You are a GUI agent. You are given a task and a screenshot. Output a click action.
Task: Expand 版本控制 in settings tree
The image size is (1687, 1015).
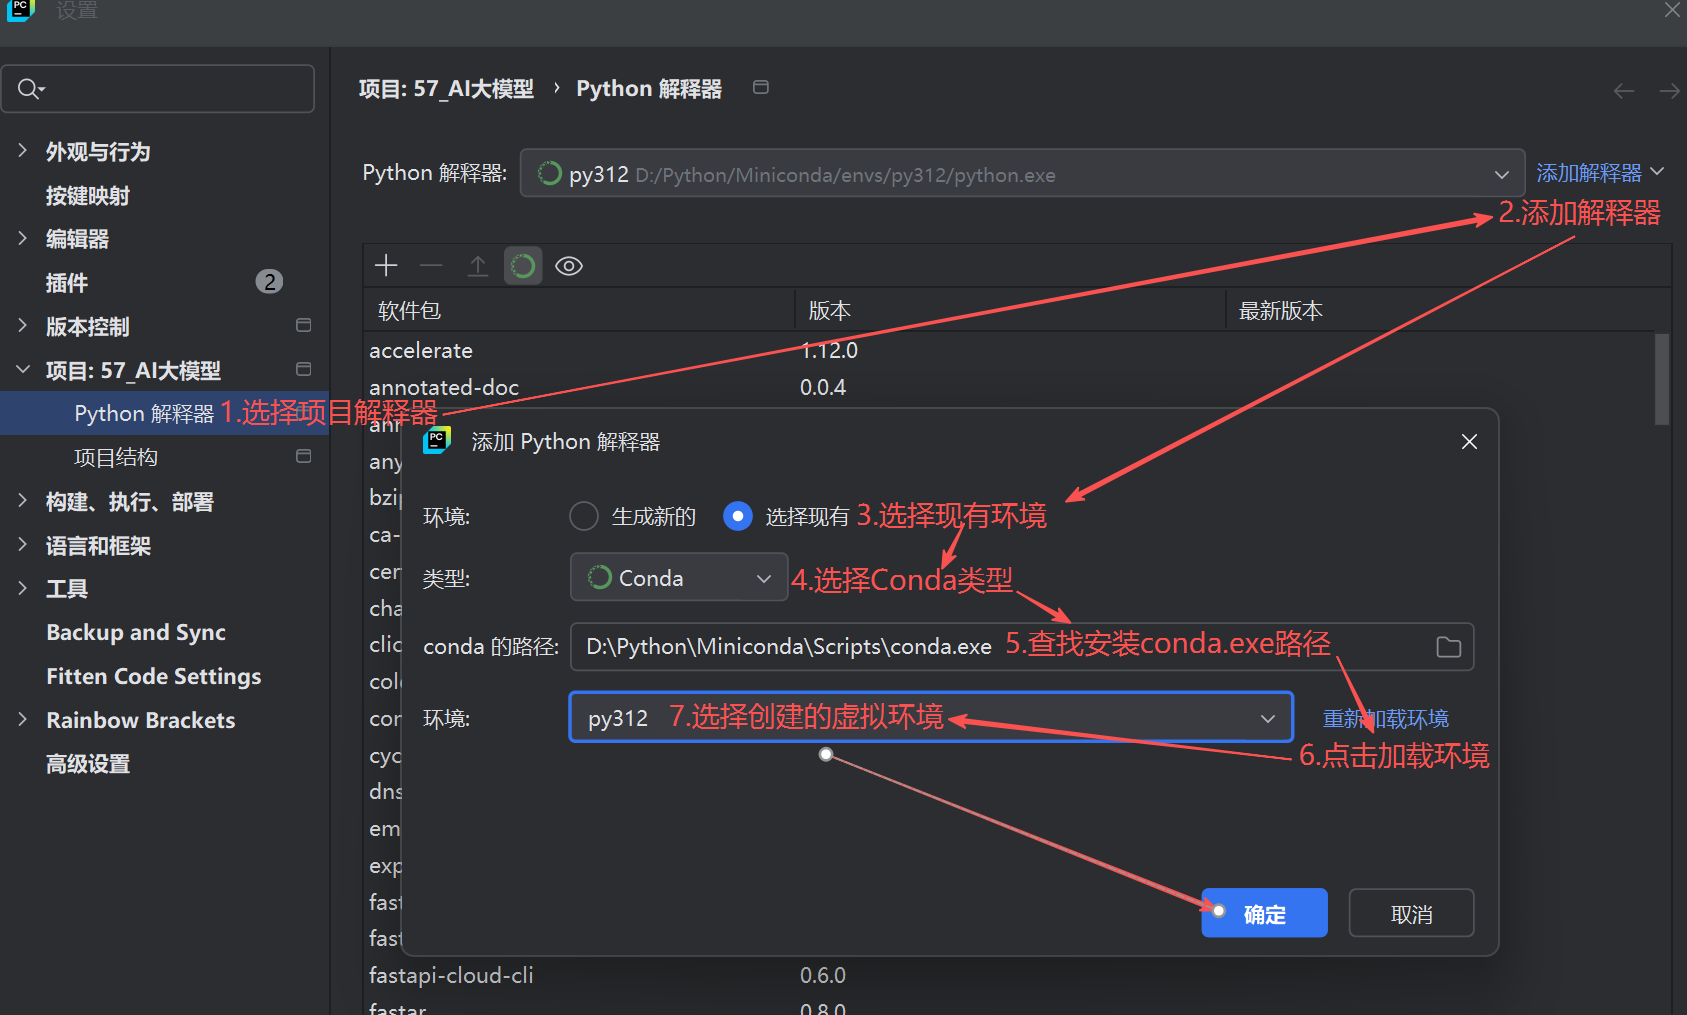[22, 325]
